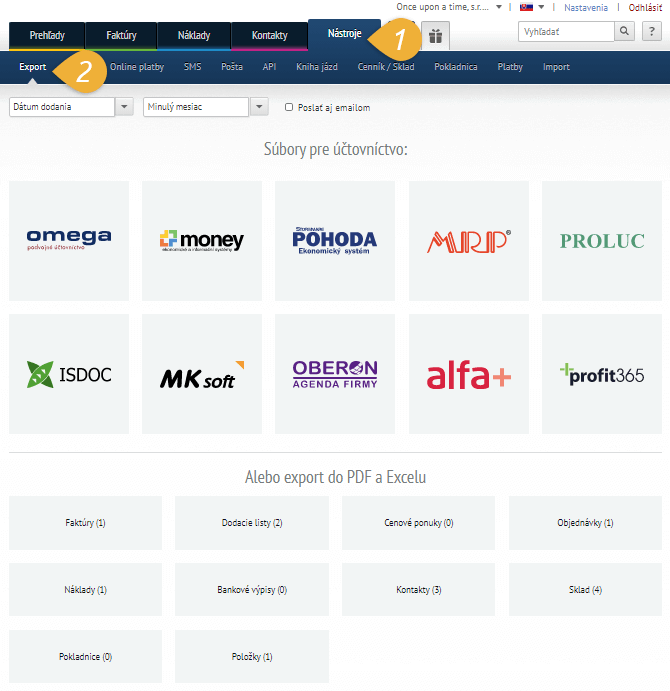The image size is (670, 691).
Task: Expand the company selector arrow next to Once upon a time
Action: click(499, 7)
